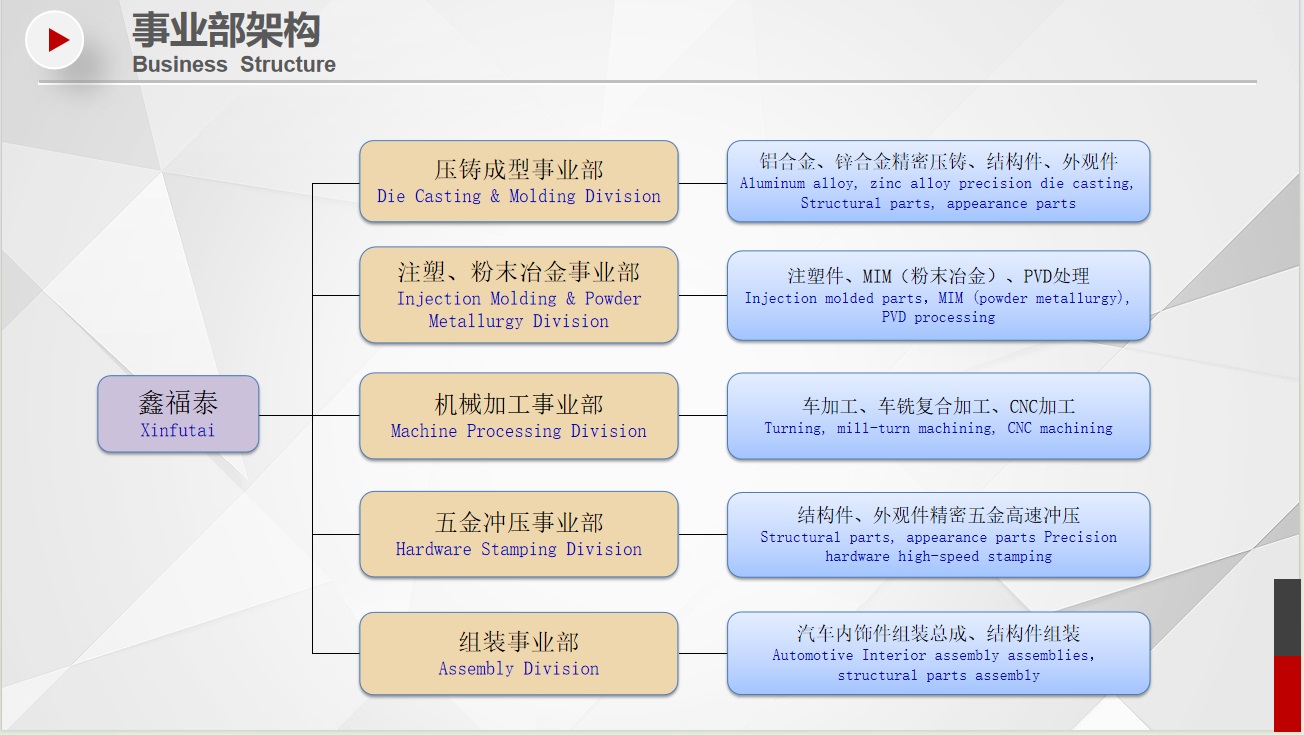Image resolution: width=1304 pixels, height=735 pixels.
Task: Select the 事业部架构 slide title
Action: click(x=226, y=30)
